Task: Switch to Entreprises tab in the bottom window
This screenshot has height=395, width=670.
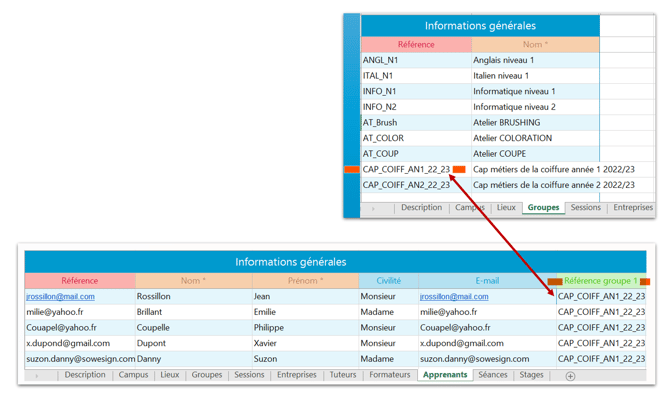Action: 297,375
